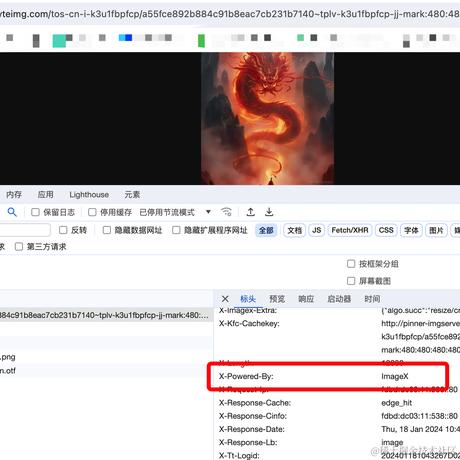Screen dimensions: 460x460
Task: Enable the 停用缓存 checkbox
Action: tap(92, 212)
